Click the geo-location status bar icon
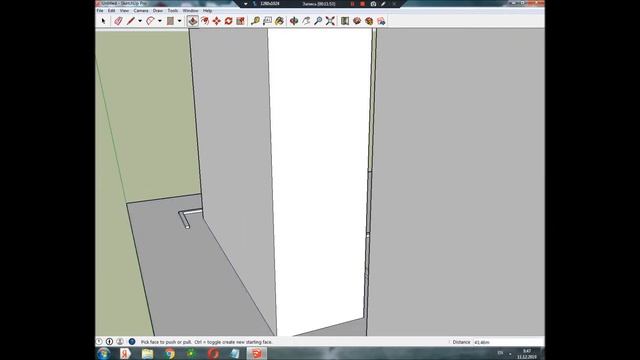 pyautogui.click(x=99, y=341)
